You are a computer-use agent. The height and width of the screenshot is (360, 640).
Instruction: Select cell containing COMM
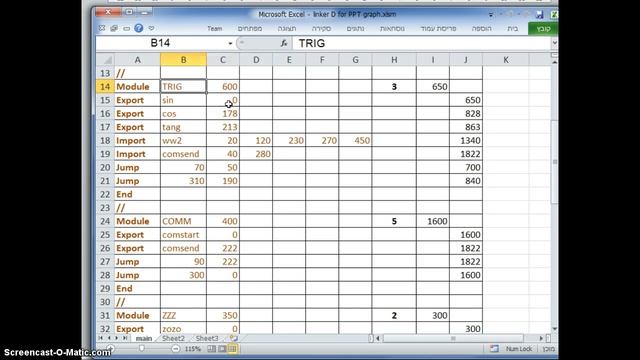[183, 221]
